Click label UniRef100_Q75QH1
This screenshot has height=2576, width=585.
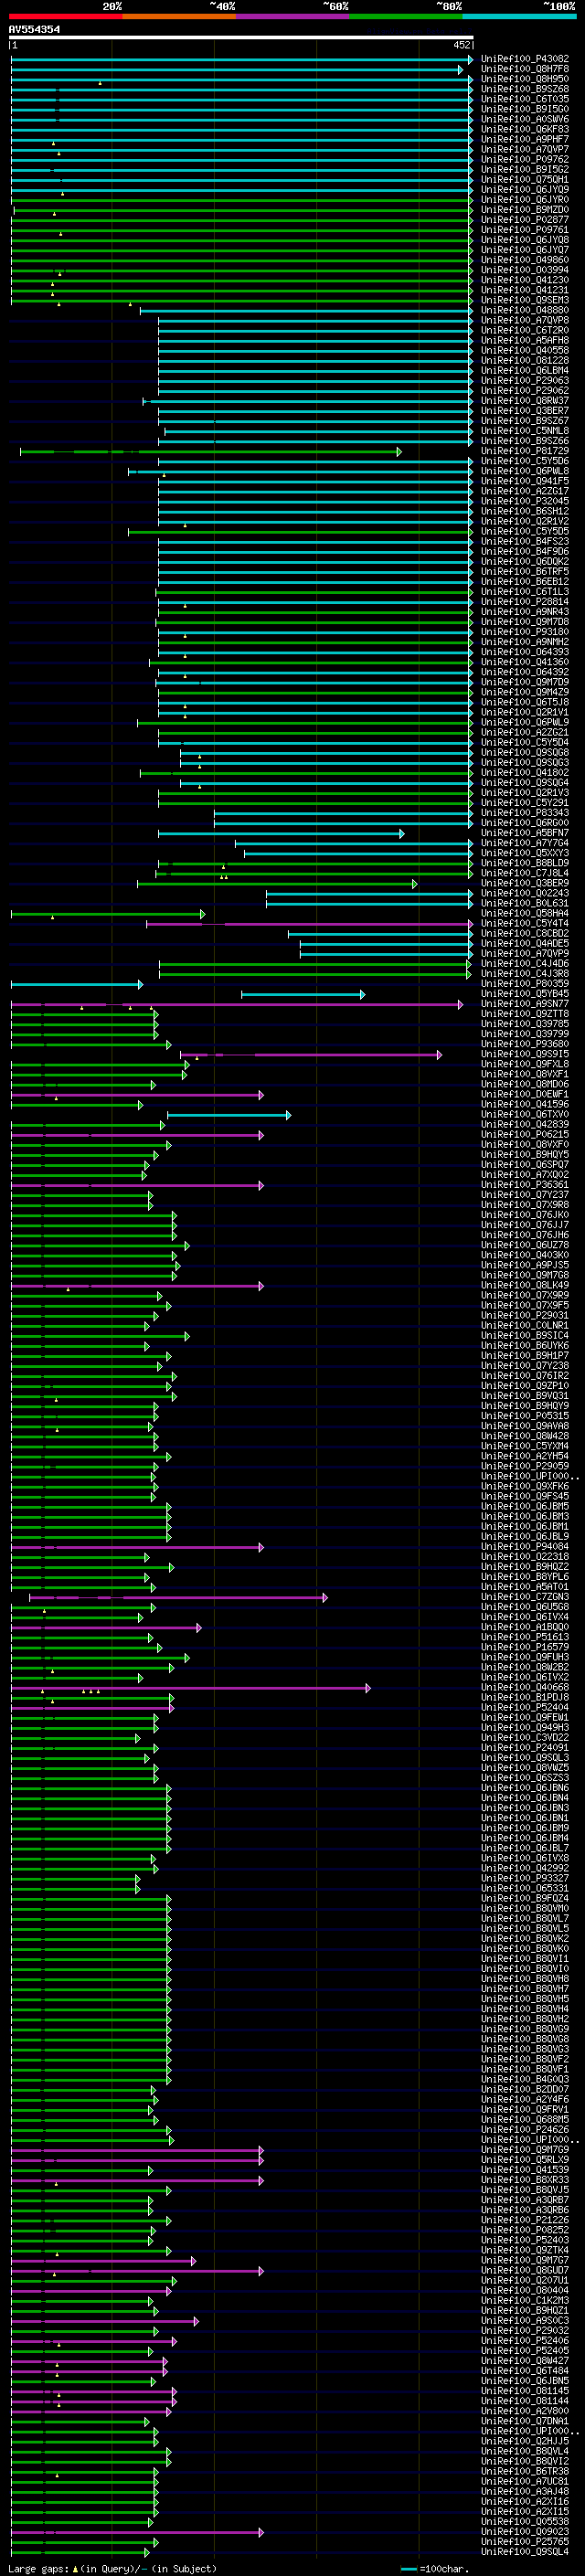tap(525, 180)
